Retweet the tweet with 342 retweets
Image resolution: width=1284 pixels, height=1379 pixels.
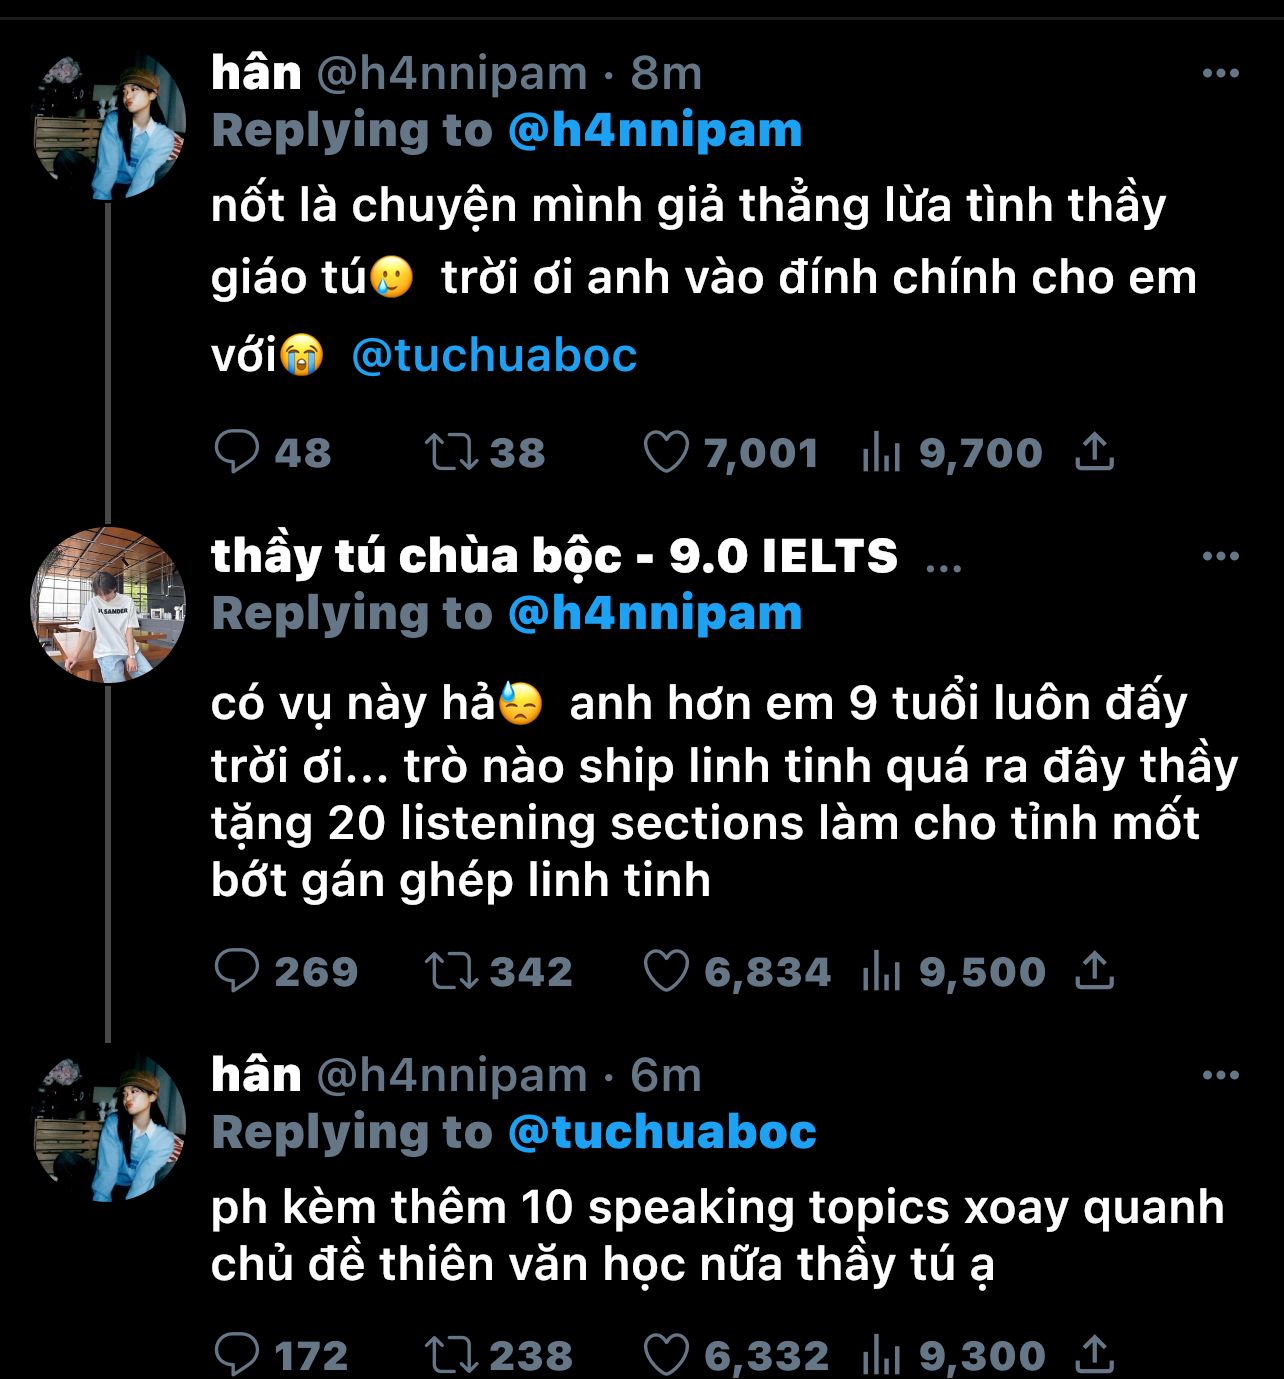tap(451, 971)
